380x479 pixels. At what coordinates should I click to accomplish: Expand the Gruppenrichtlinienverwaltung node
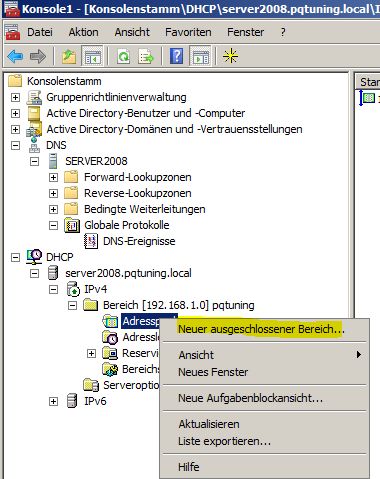pyautogui.click(x=15, y=97)
